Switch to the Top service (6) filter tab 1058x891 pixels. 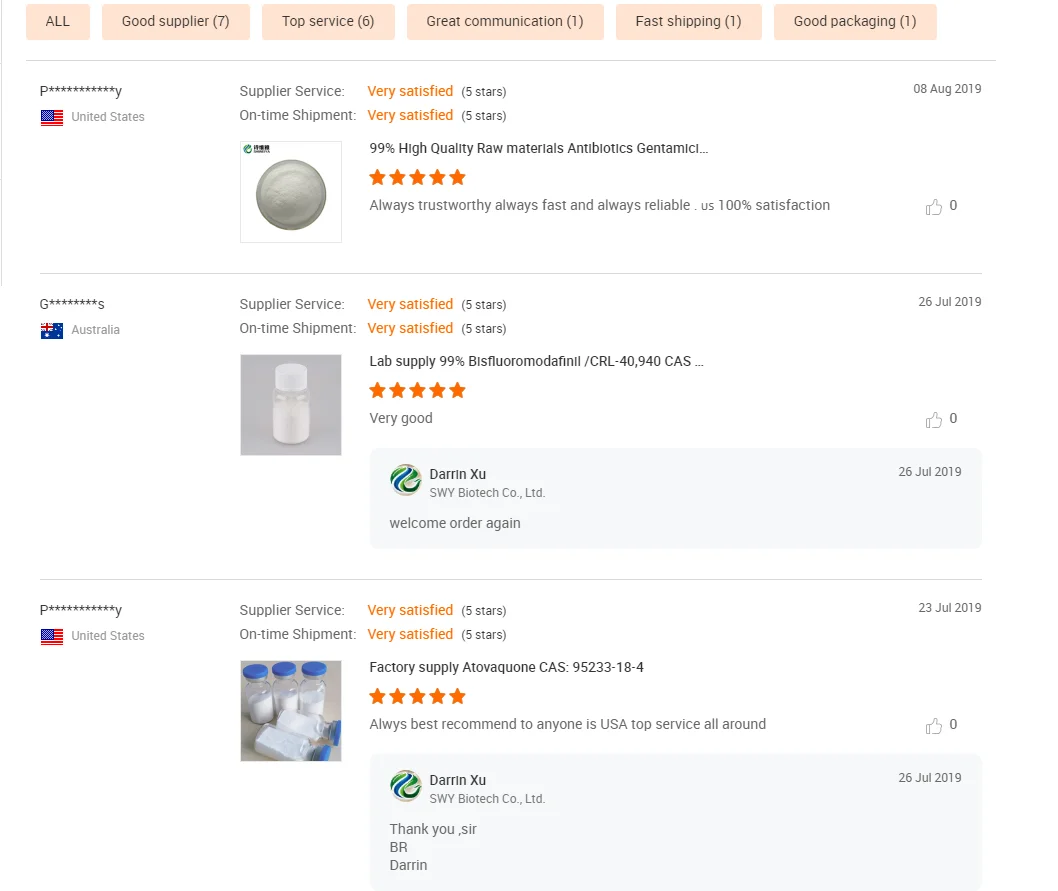tap(328, 21)
